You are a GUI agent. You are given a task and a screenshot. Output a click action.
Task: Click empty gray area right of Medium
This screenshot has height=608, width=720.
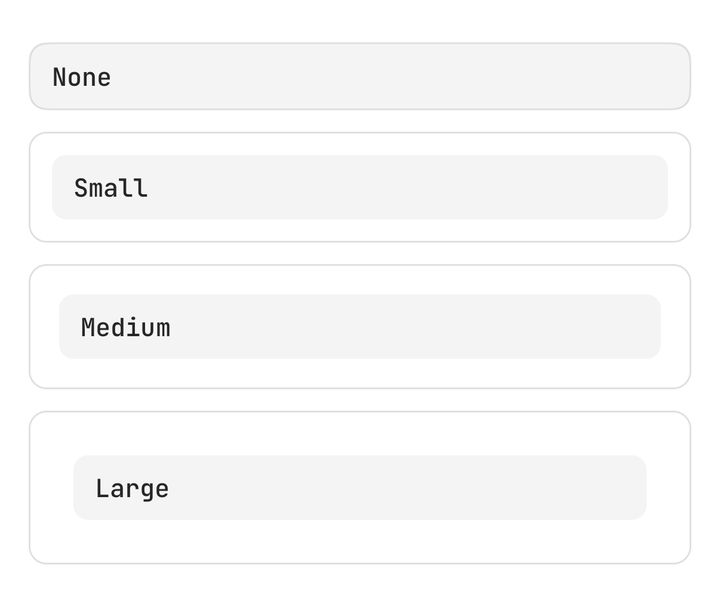415,327
